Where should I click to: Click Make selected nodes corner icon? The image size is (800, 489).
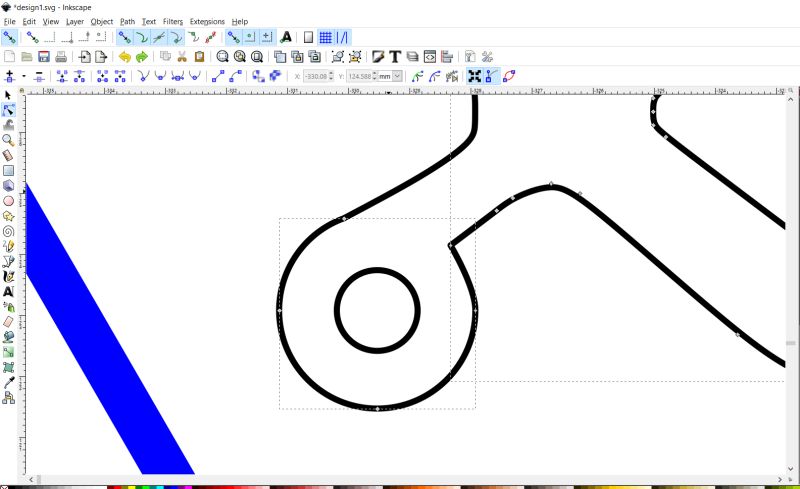[144, 77]
